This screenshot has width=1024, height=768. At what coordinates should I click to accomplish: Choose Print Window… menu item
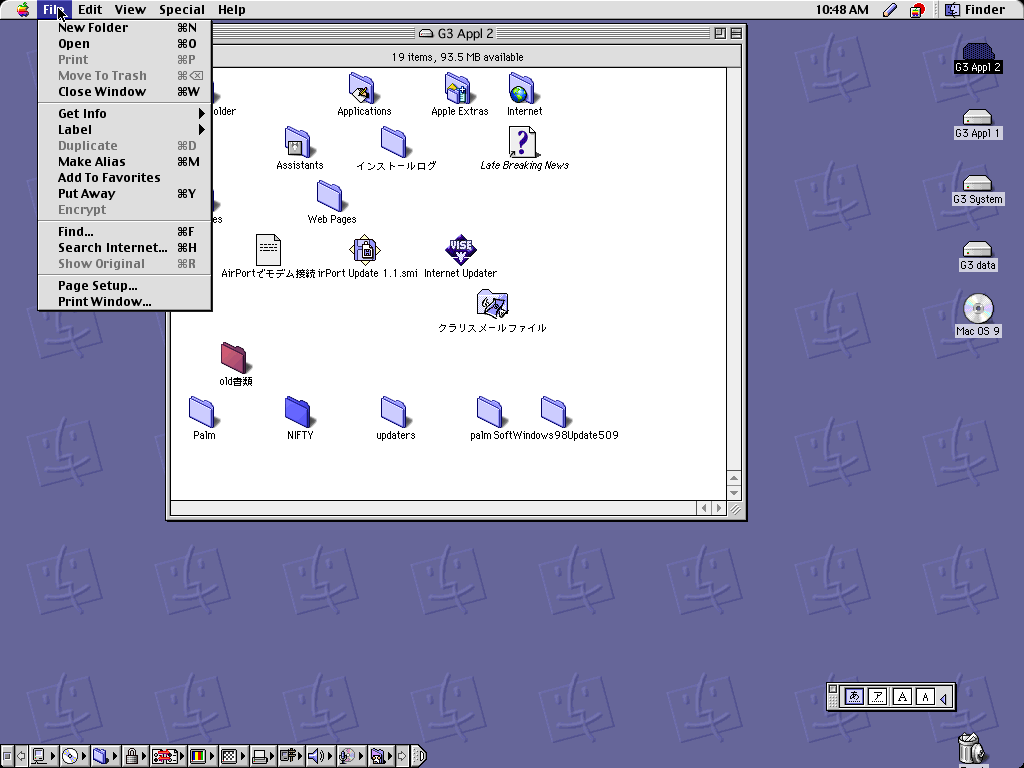pyautogui.click(x=125, y=302)
